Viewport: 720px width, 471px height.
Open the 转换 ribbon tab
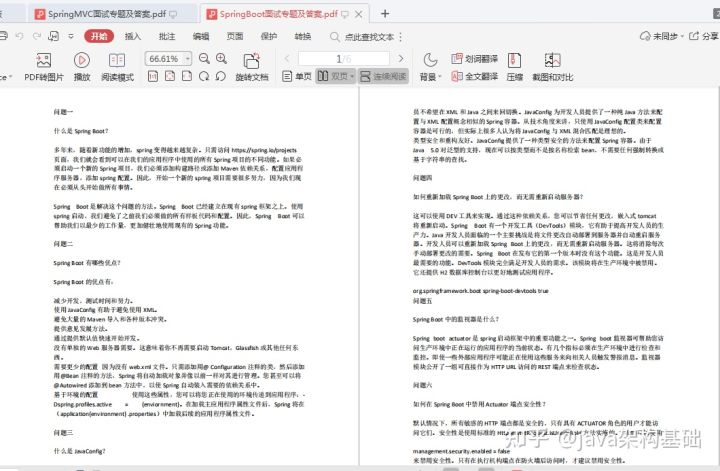(303, 36)
